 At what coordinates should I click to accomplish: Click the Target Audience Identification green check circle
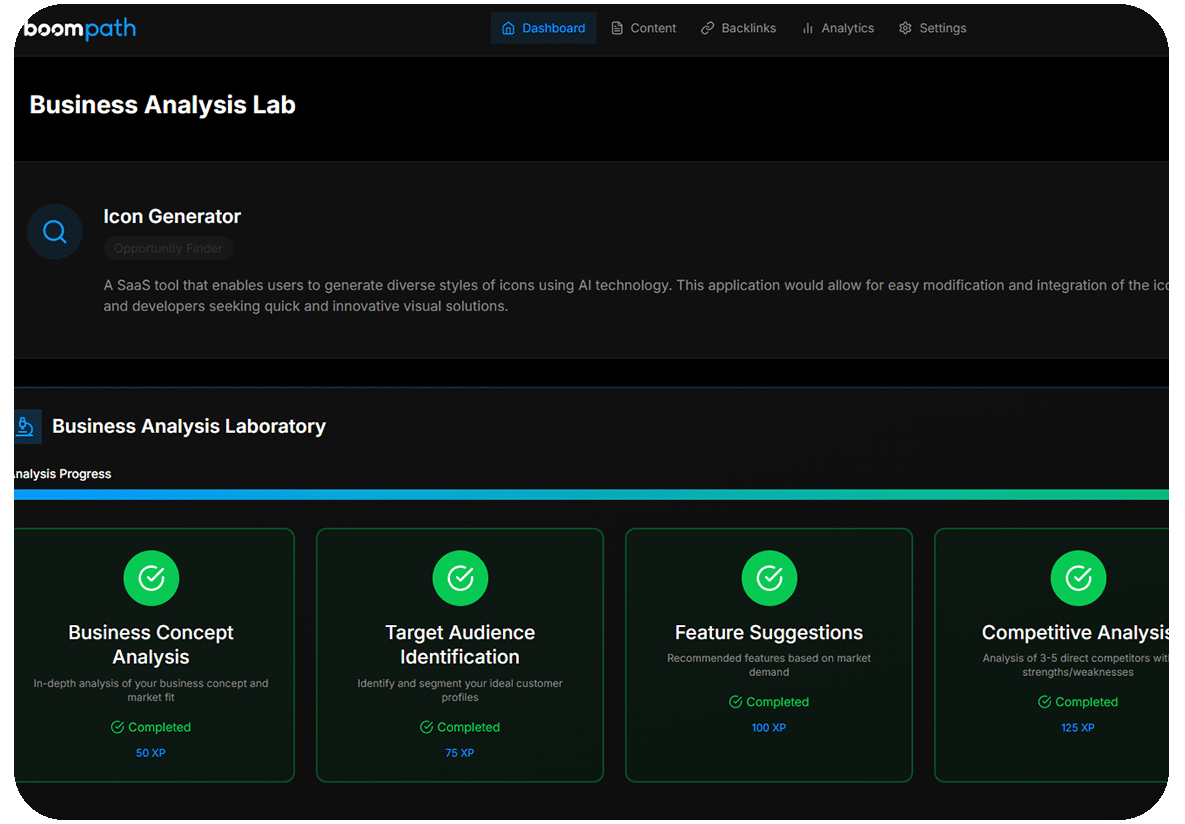[x=460, y=578]
